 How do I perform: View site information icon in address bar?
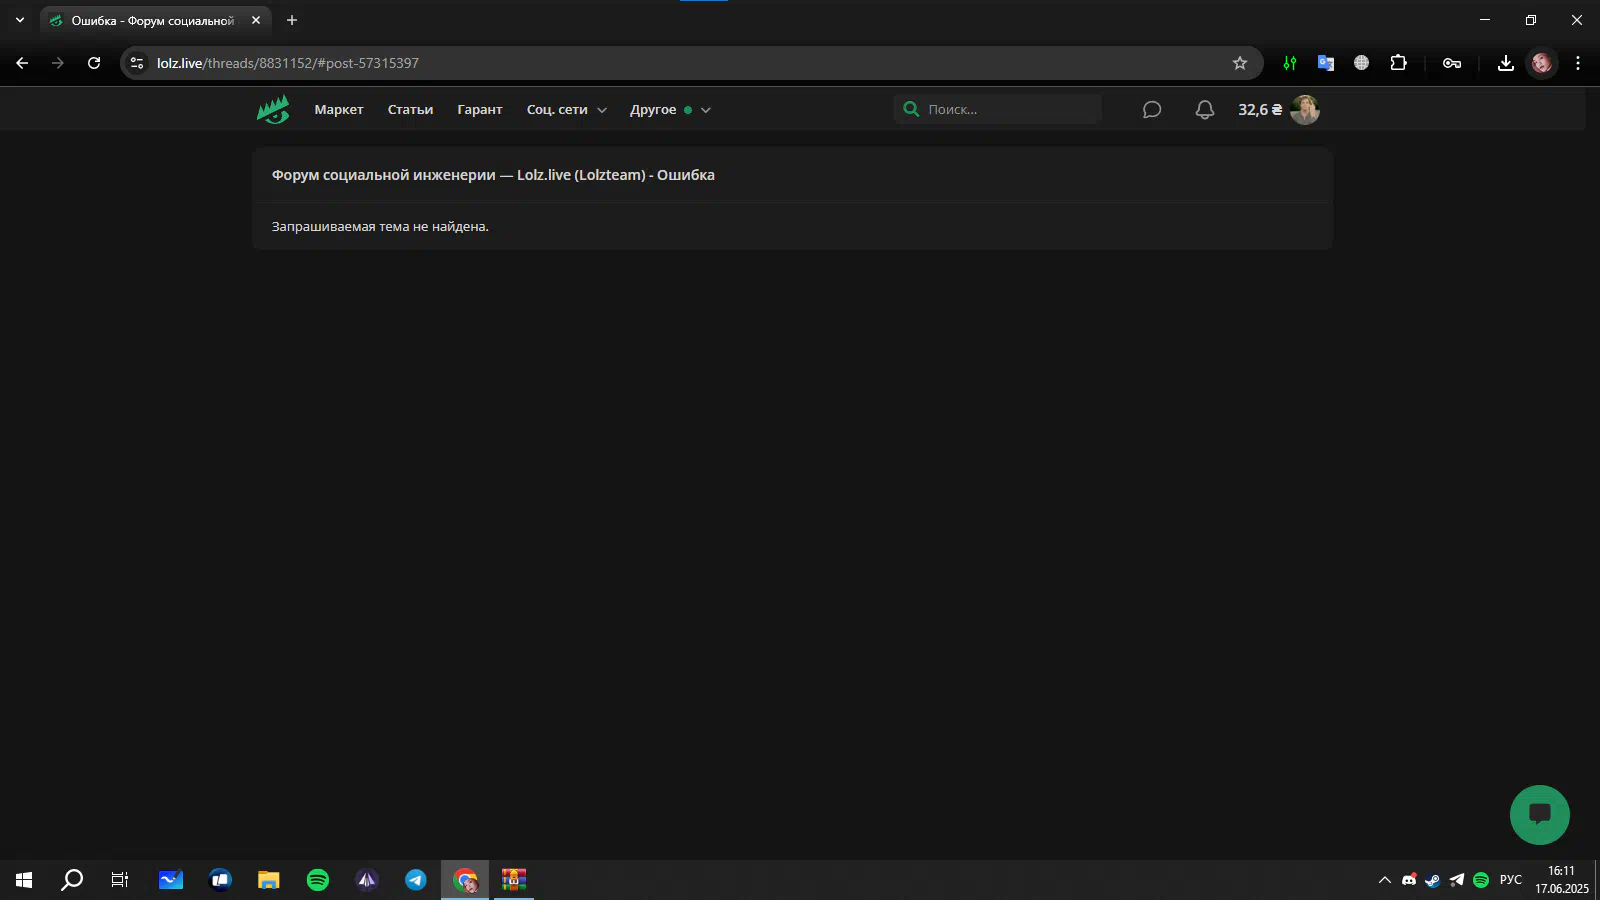click(x=137, y=63)
